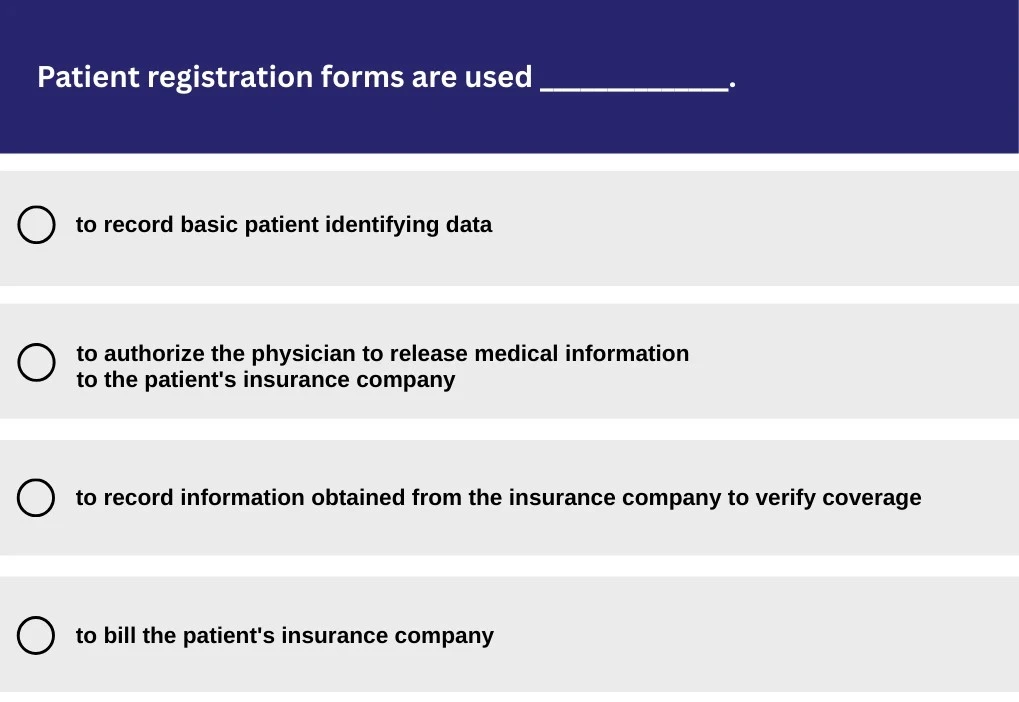Pick the radio button for verifying insurance coverage
Screen dimensions: 1019x702
[x=36, y=498]
